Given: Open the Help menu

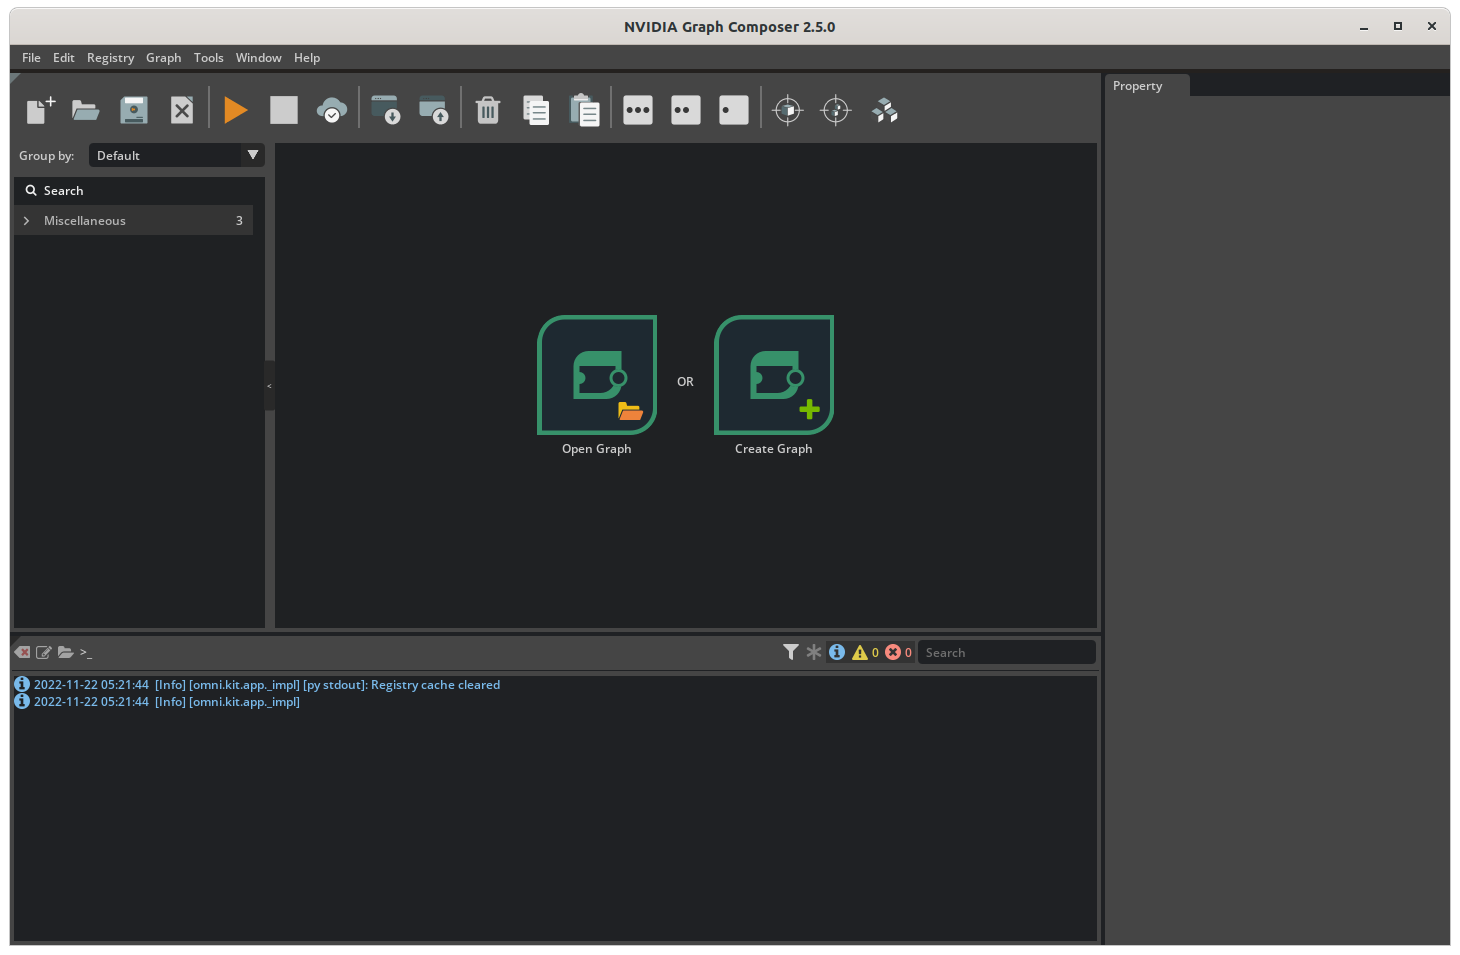Looking at the screenshot, I should pos(307,58).
